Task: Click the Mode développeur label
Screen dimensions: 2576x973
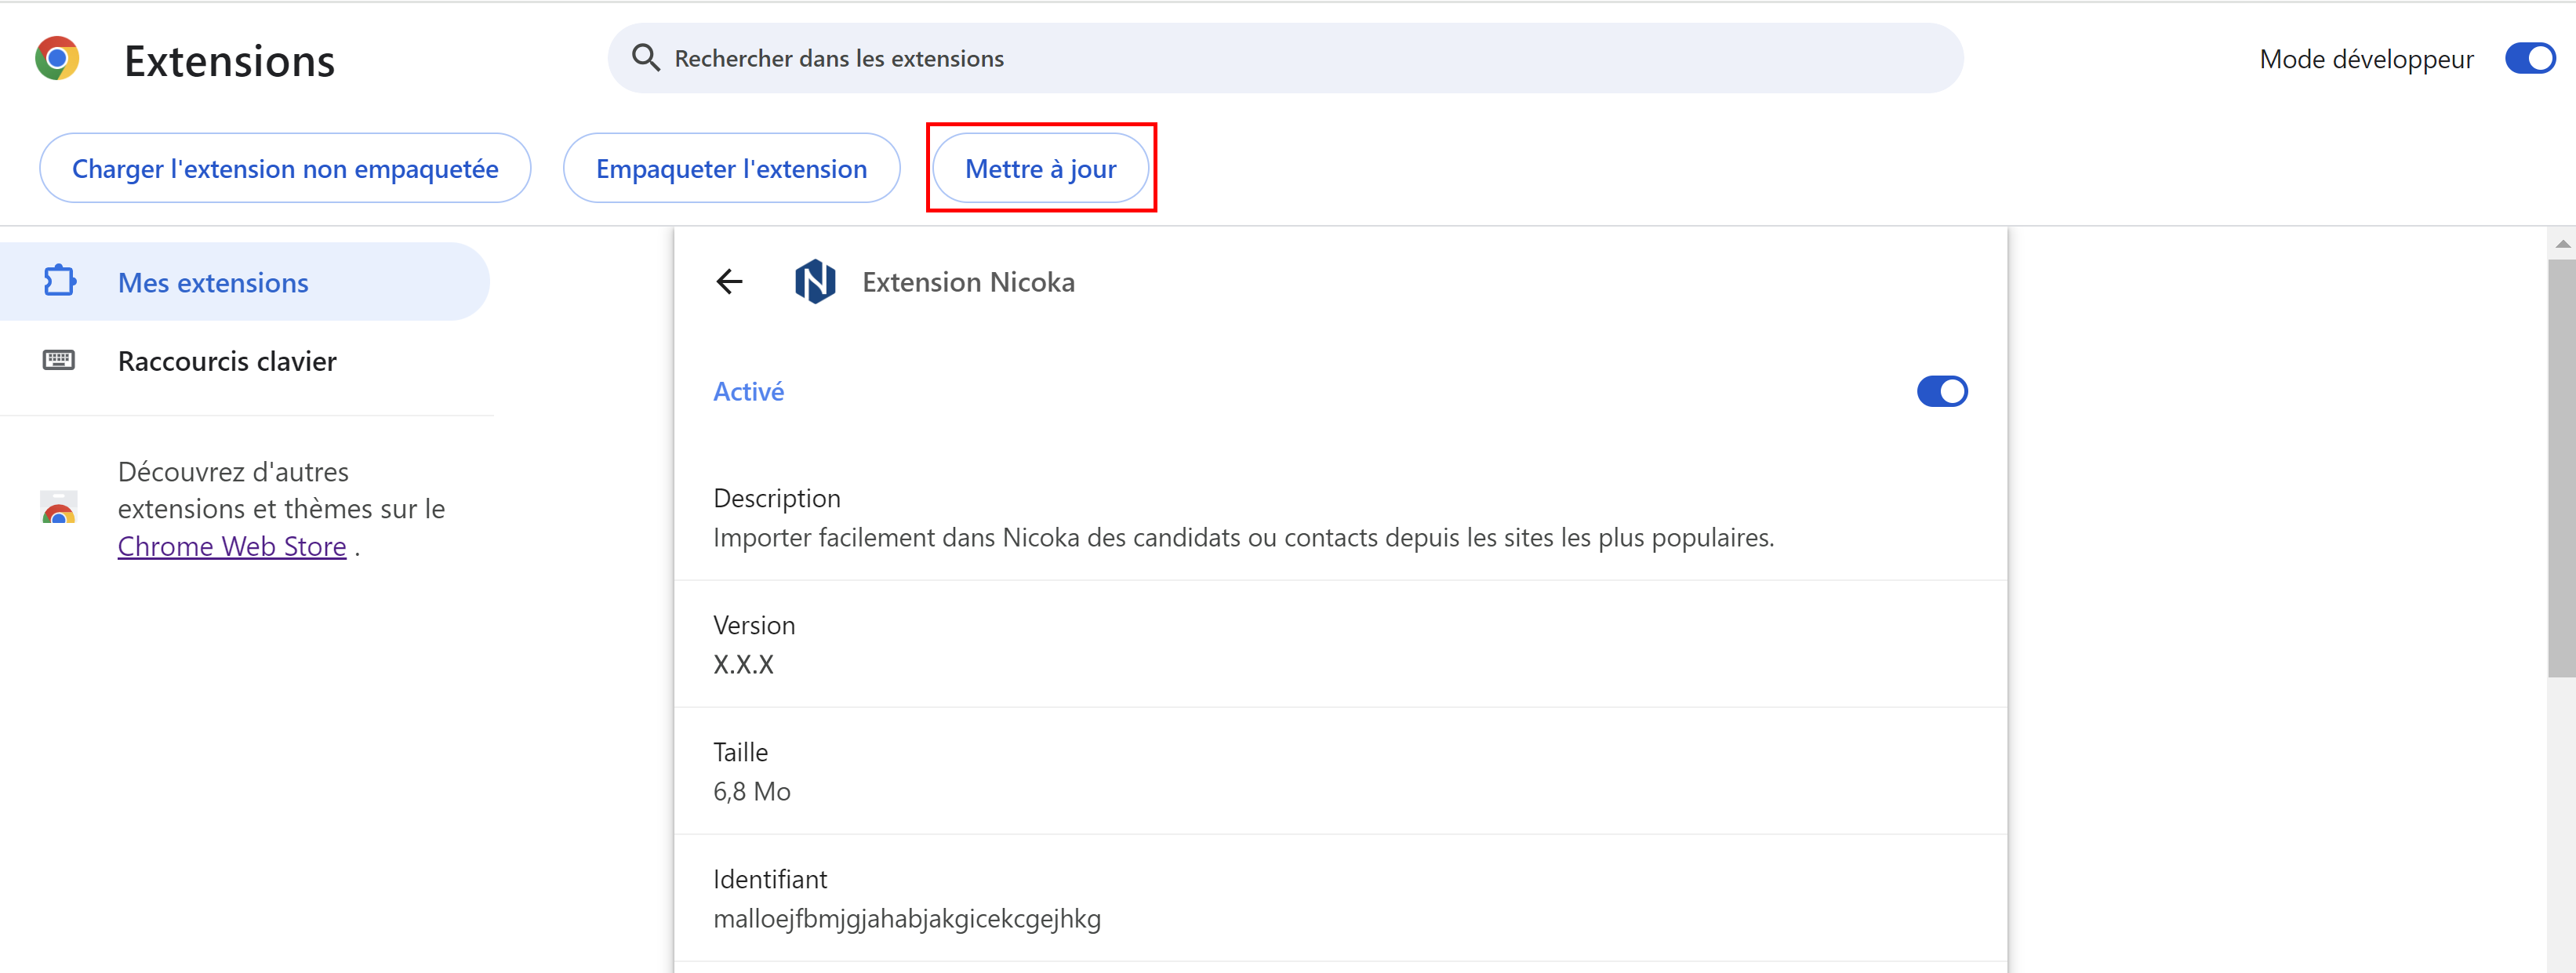Action: [2366, 59]
